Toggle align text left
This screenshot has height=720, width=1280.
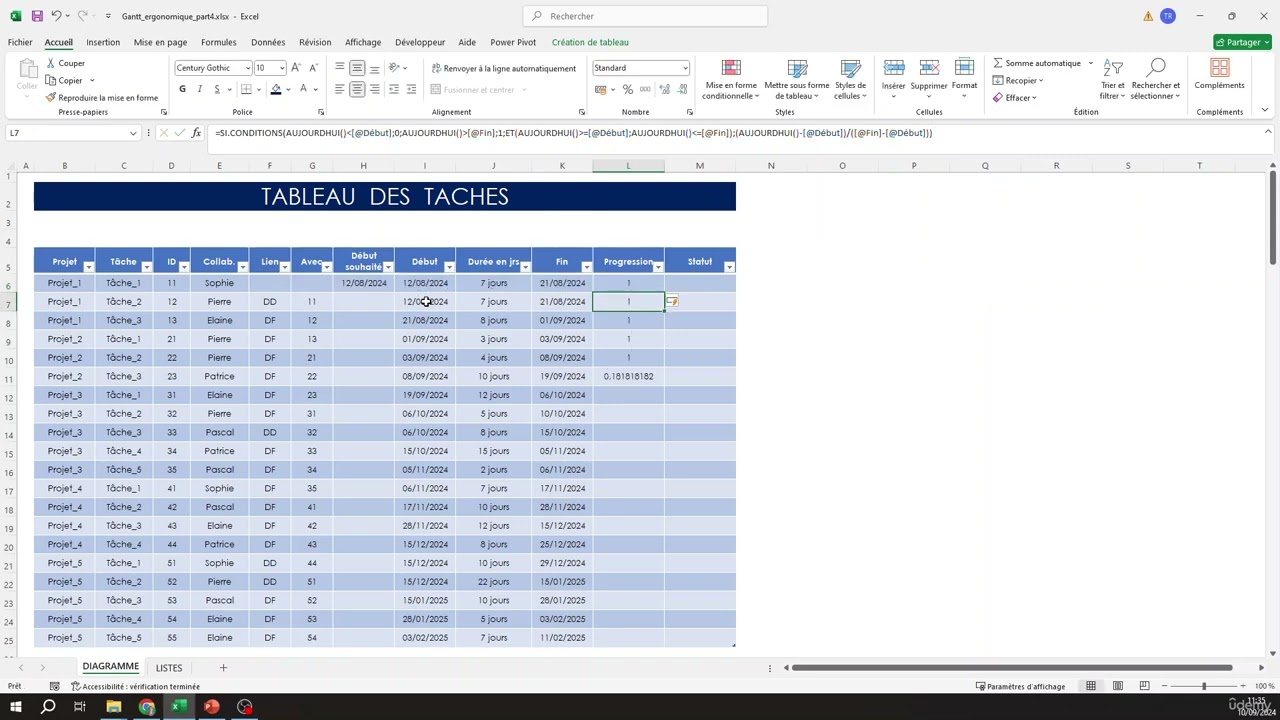(x=340, y=90)
